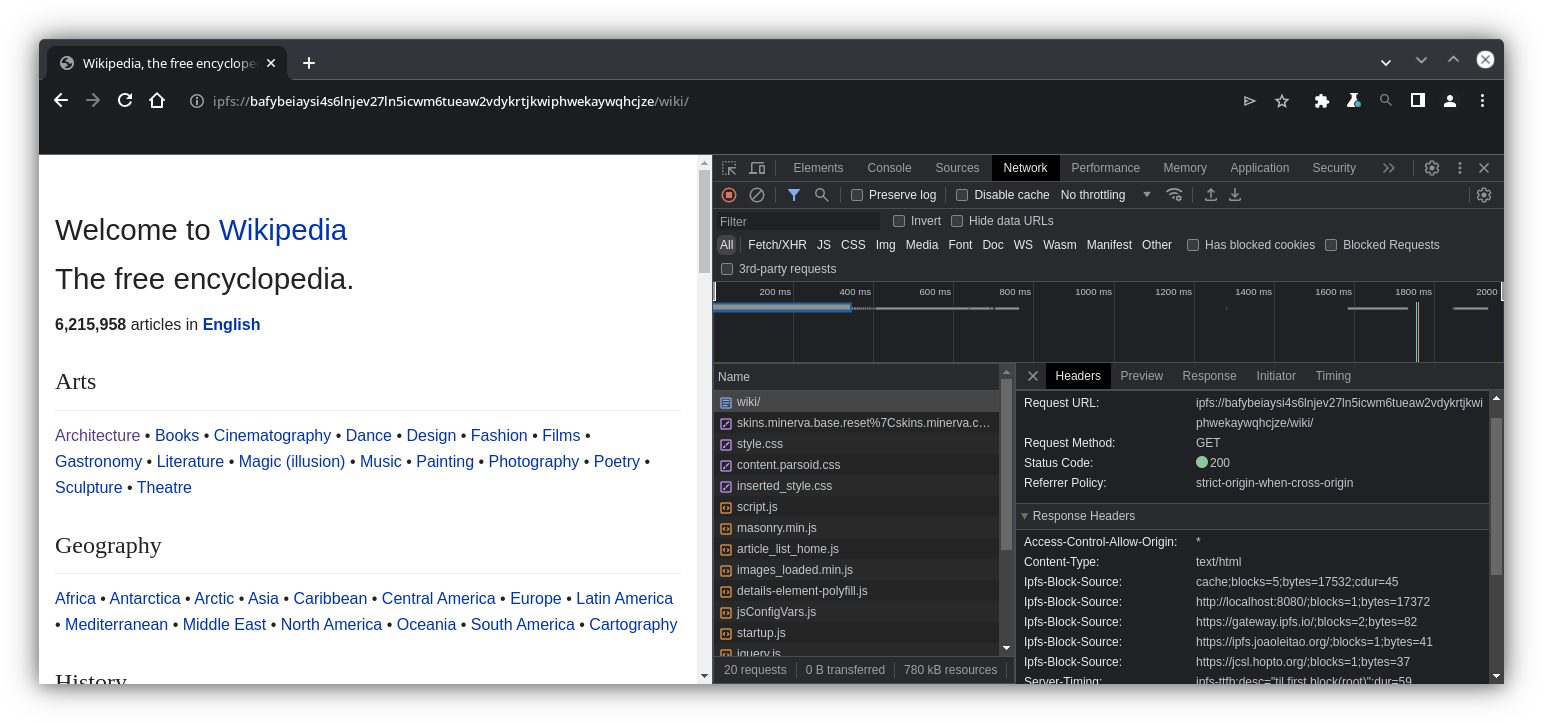Open DevTools settings gear
Viewport: 1543px width, 723px height.
[1432, 168]
